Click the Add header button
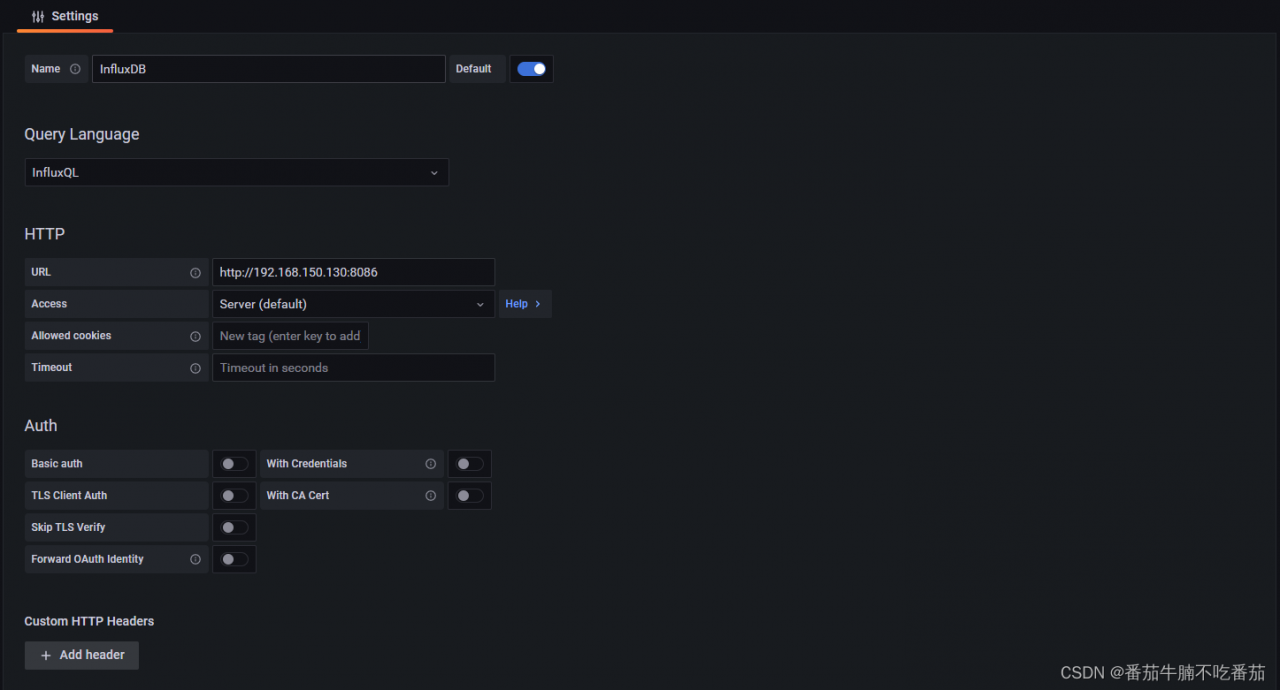1280x690 pixels. [82, 655]
